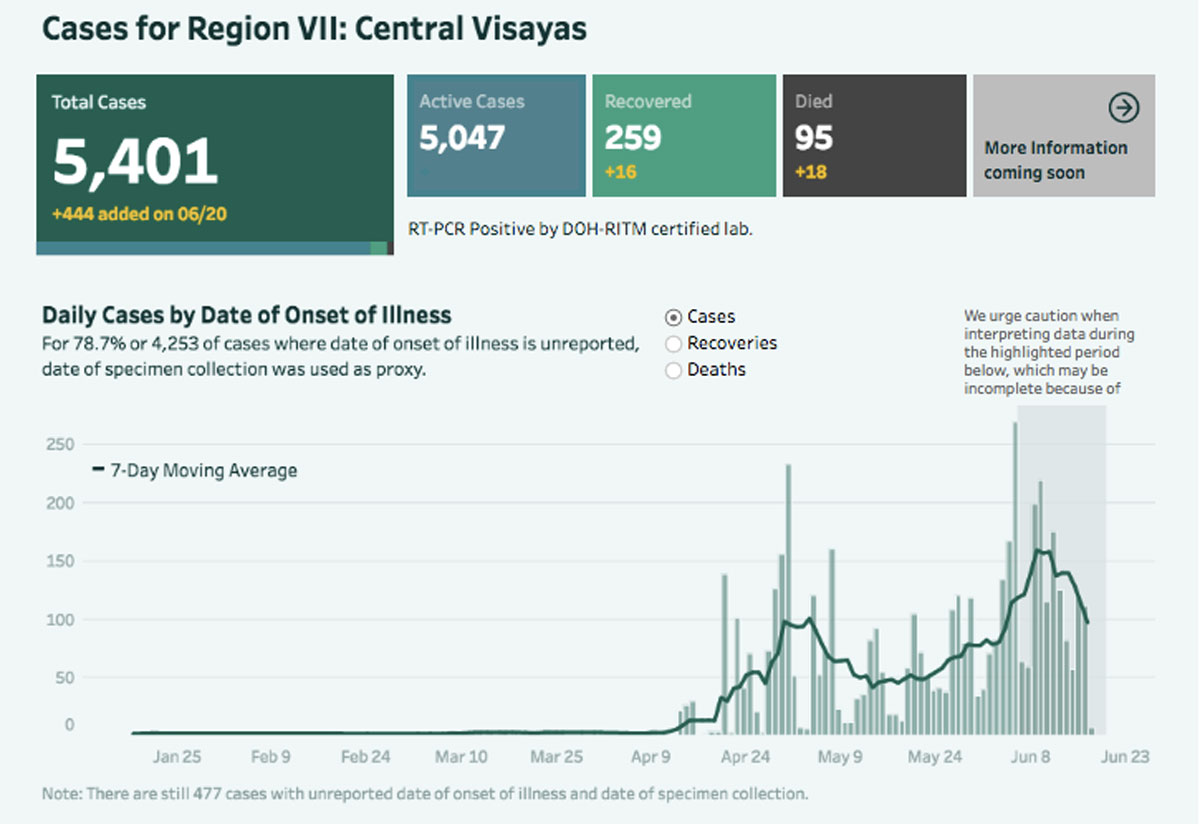Click the Died 95 tile
1200x824 pixels.
(x=873, y=135)
